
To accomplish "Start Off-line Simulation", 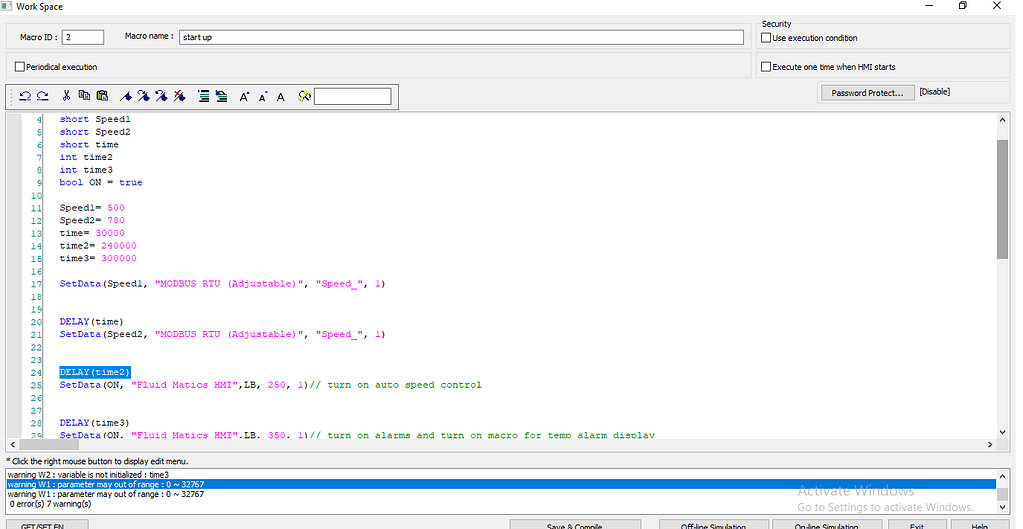I will [x=715, y=525].
